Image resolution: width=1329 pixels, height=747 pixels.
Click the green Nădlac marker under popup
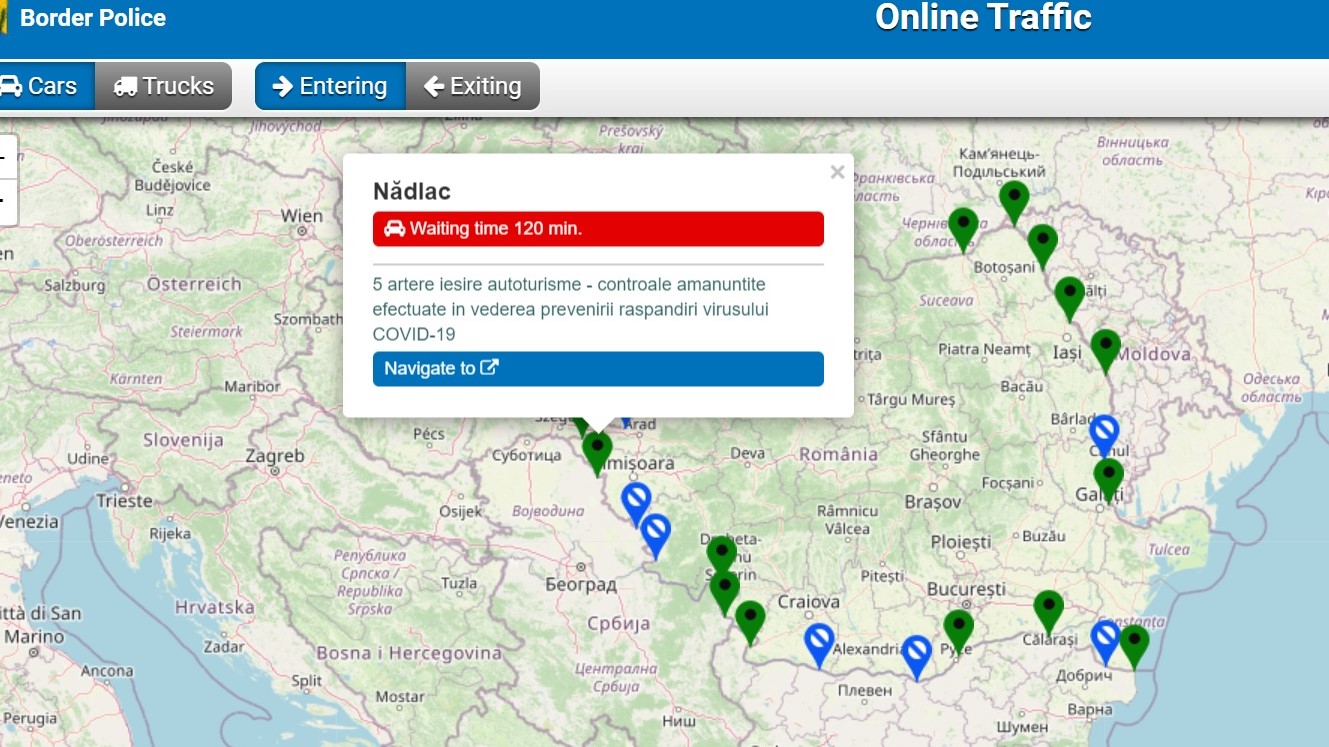coord(597,449)
